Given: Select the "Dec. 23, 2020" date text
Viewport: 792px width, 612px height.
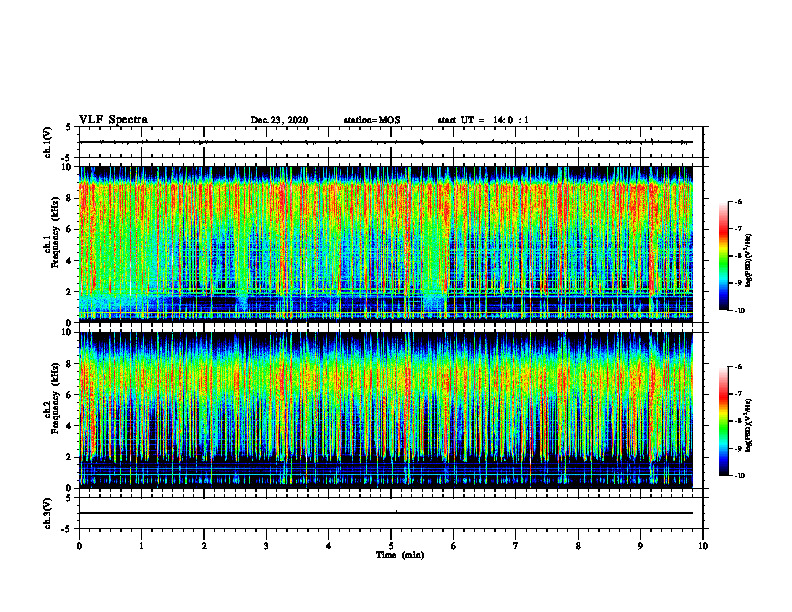Looking at the screenshot, I should click(279, 120).
